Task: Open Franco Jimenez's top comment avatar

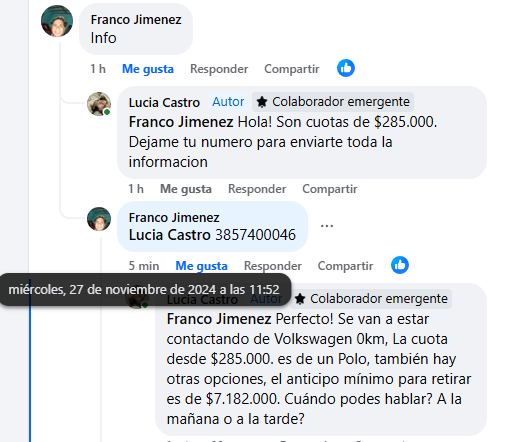Action: [x=57, y=21]
